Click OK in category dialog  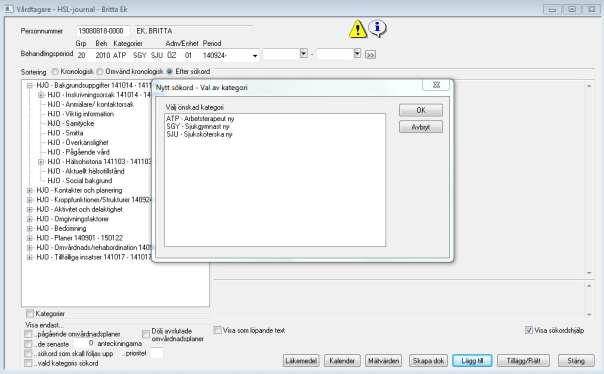(421, 110)
